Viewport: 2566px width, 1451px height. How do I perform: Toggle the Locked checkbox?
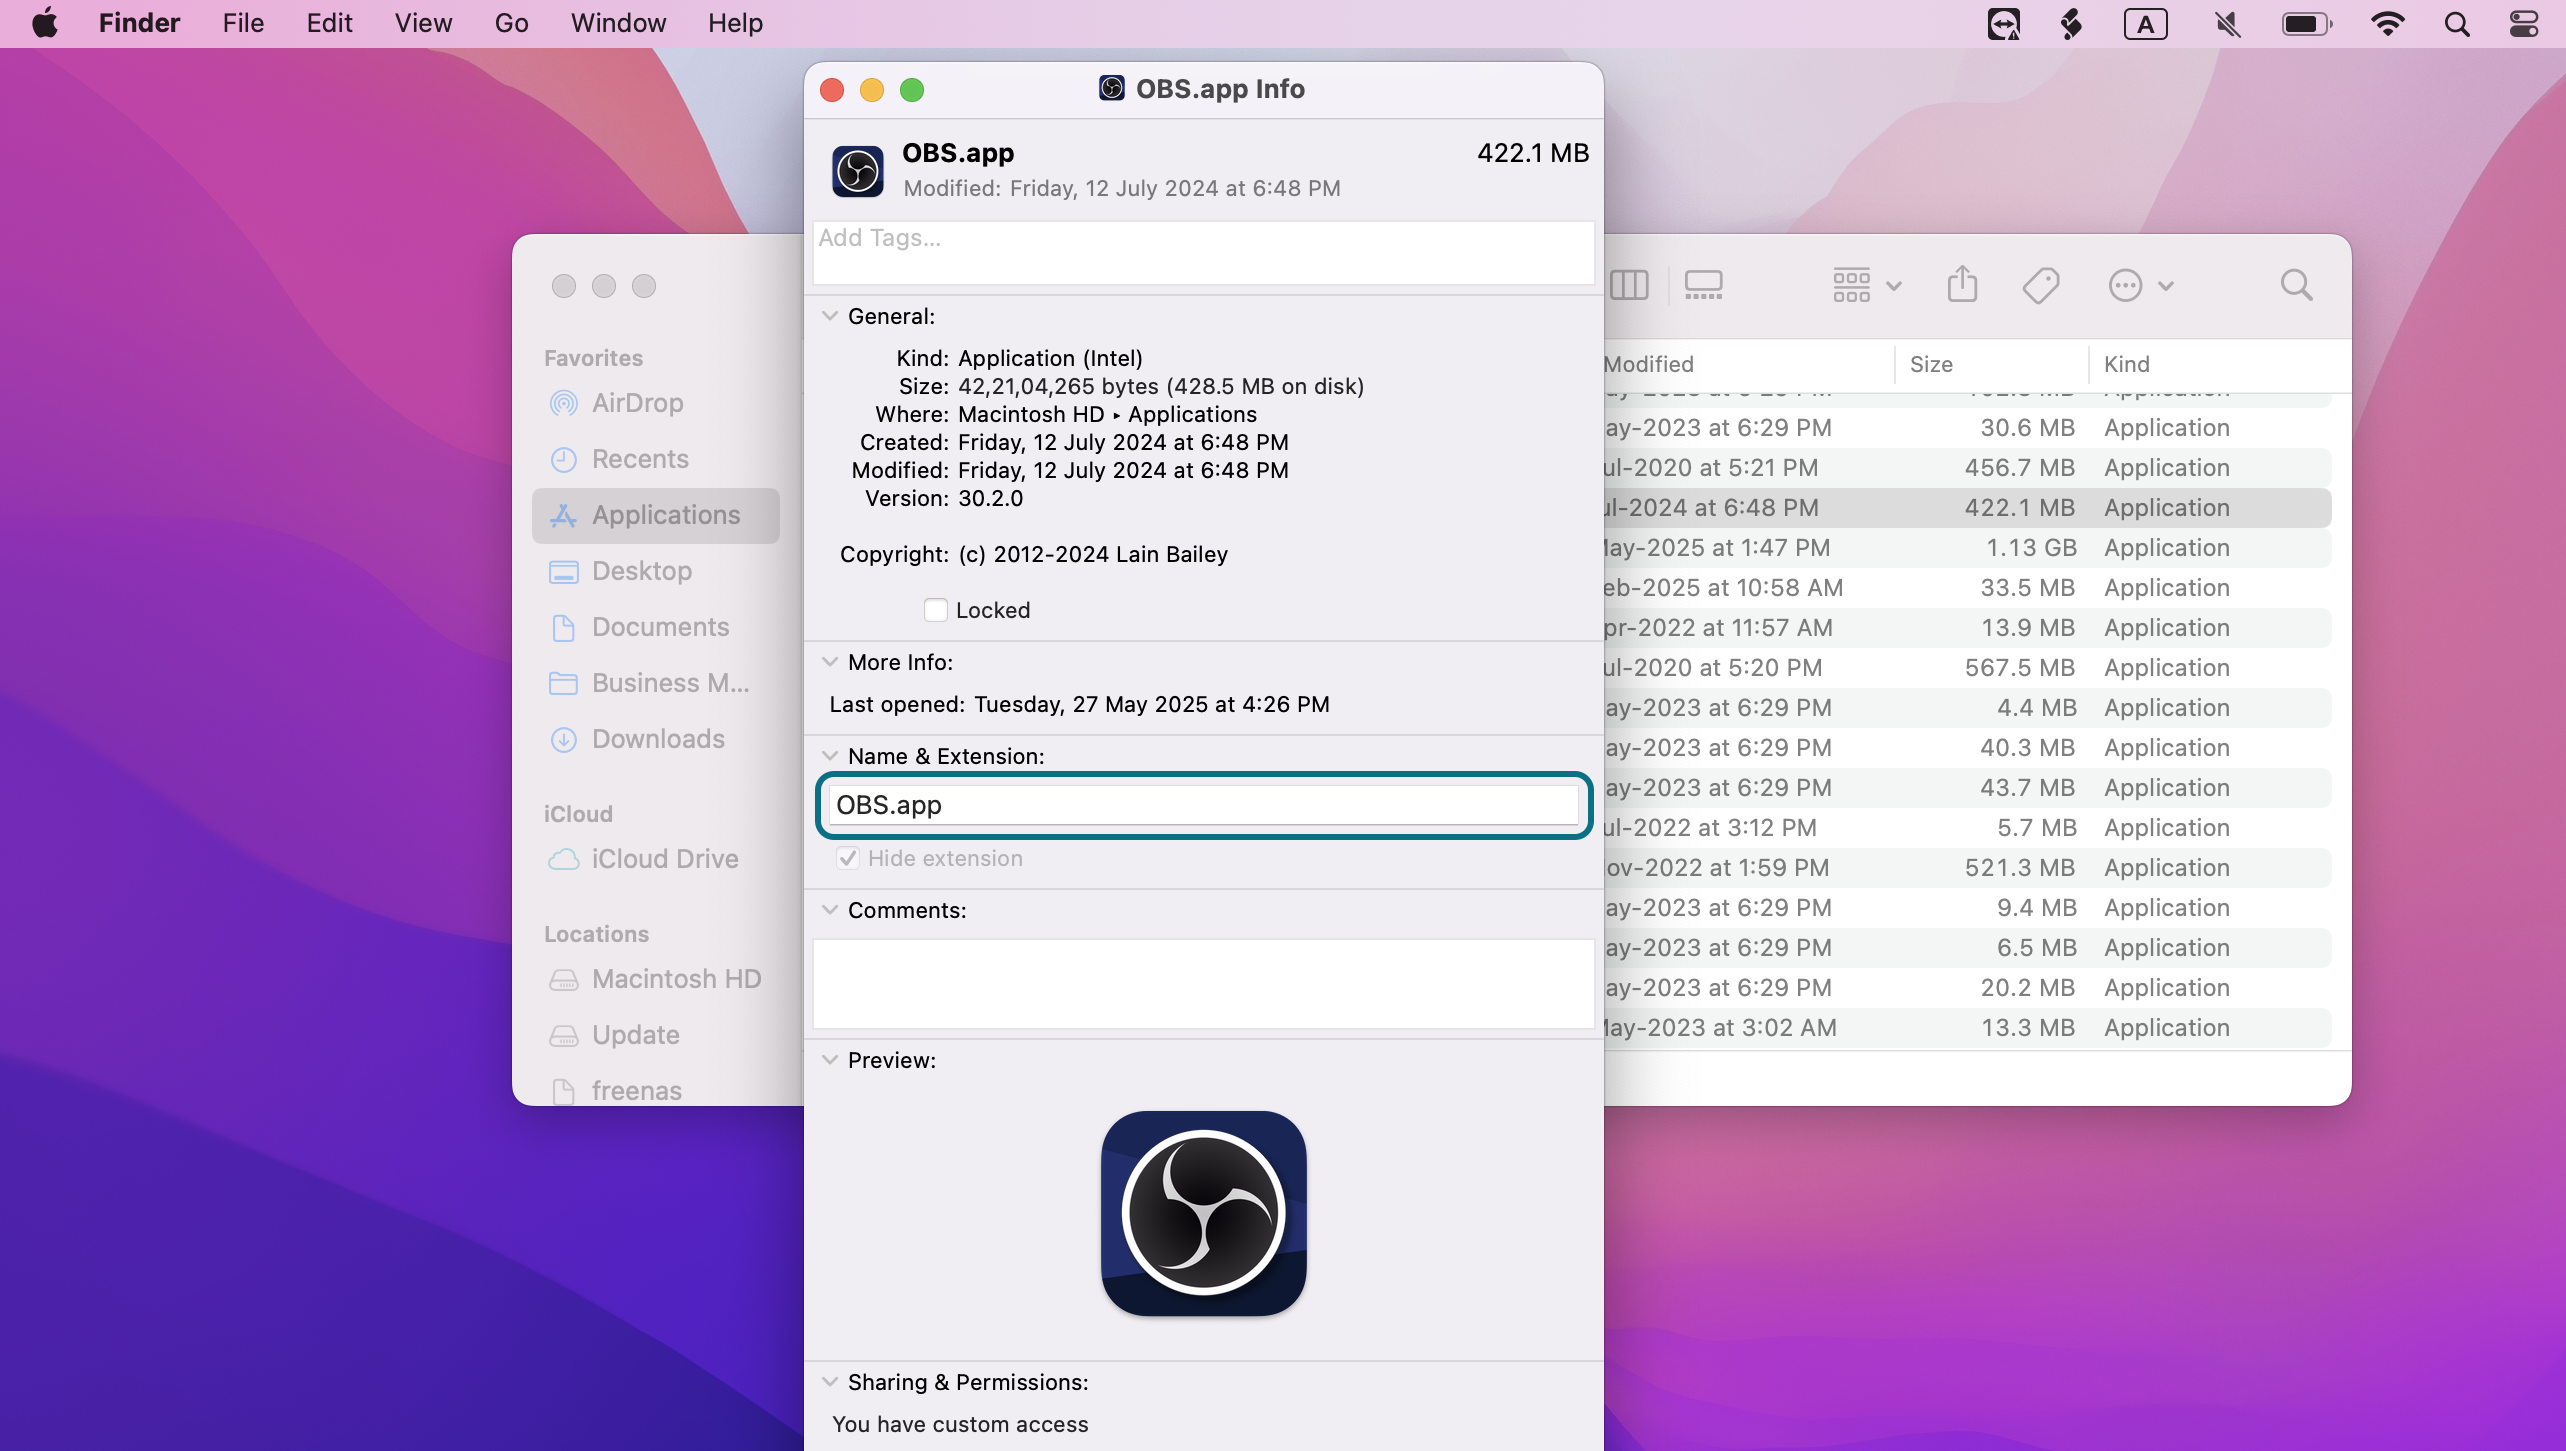[936, 610]
